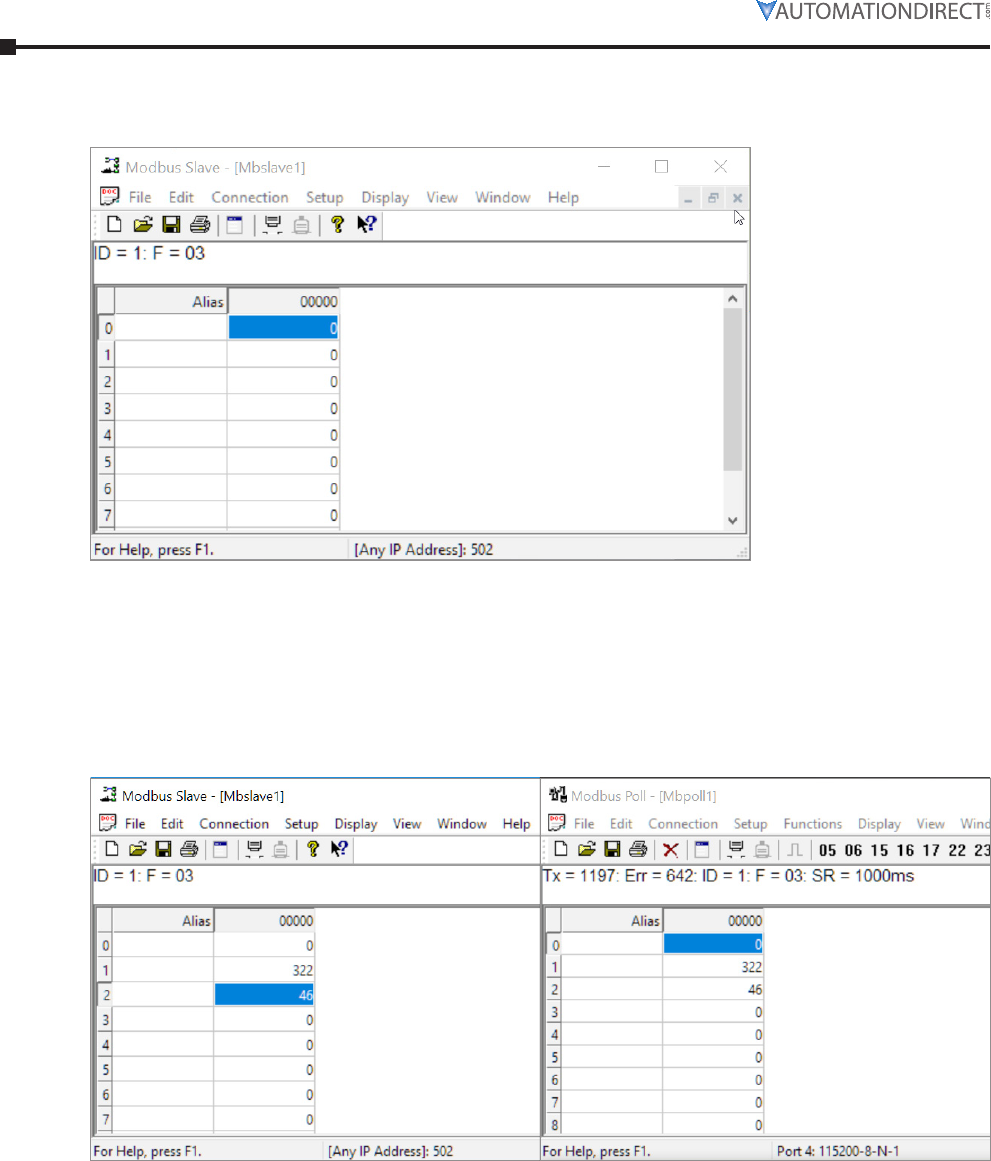Select highlighted value 46 in lower Modbus Slave
This screenshot has width=991, height=1161.
[x=264, y=995]
